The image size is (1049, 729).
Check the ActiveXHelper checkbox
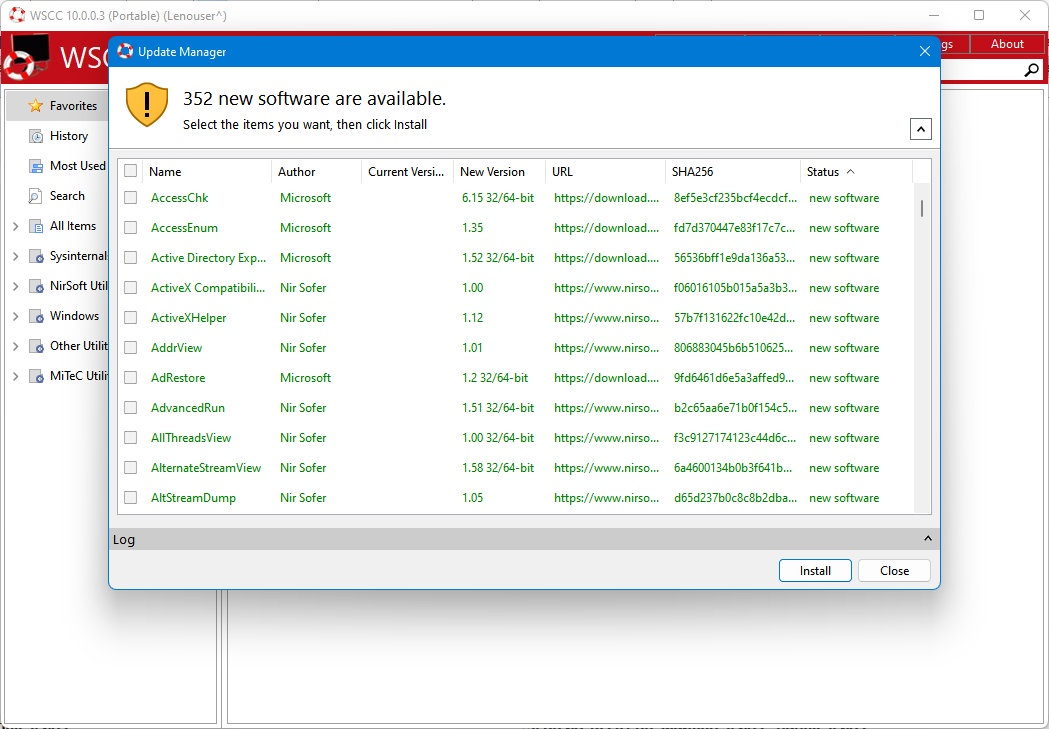tap(130, 318)
